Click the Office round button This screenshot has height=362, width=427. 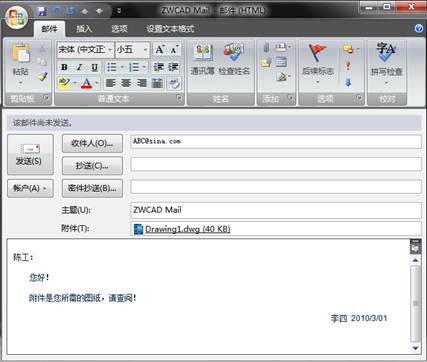[x=16, y=17]
